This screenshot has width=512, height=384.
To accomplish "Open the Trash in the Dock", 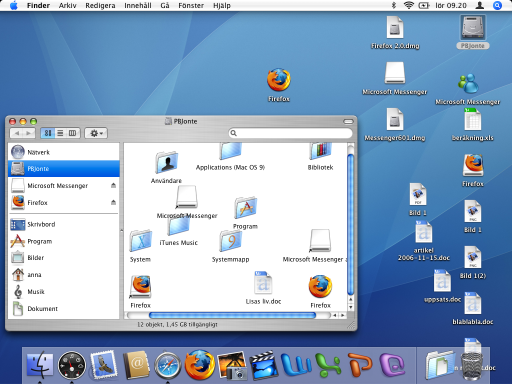I will click(x=472, y=366).
